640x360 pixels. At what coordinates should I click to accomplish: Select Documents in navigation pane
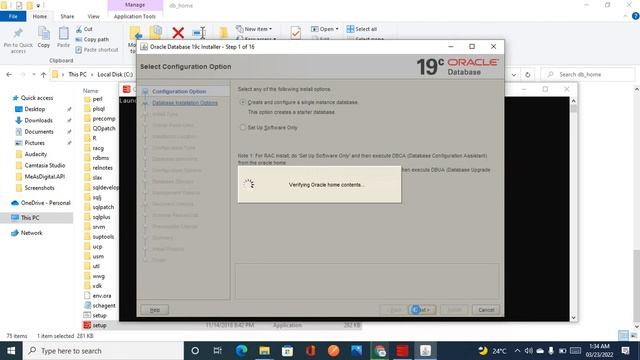pos(39,132)
